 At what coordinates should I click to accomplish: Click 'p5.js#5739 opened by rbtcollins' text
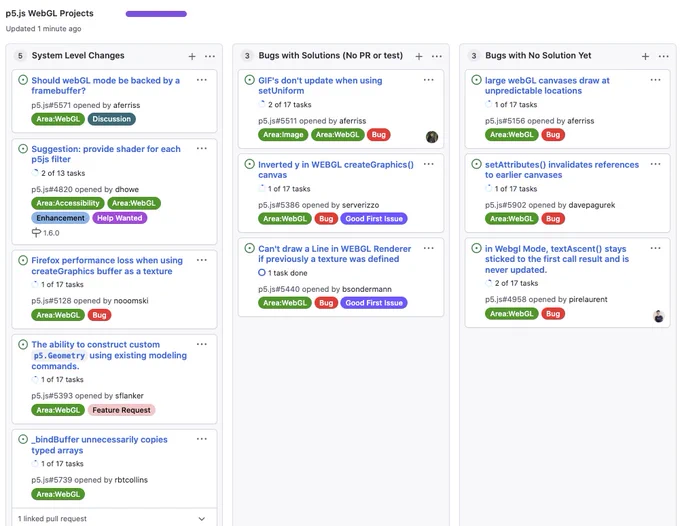click(x=89, y=480)
